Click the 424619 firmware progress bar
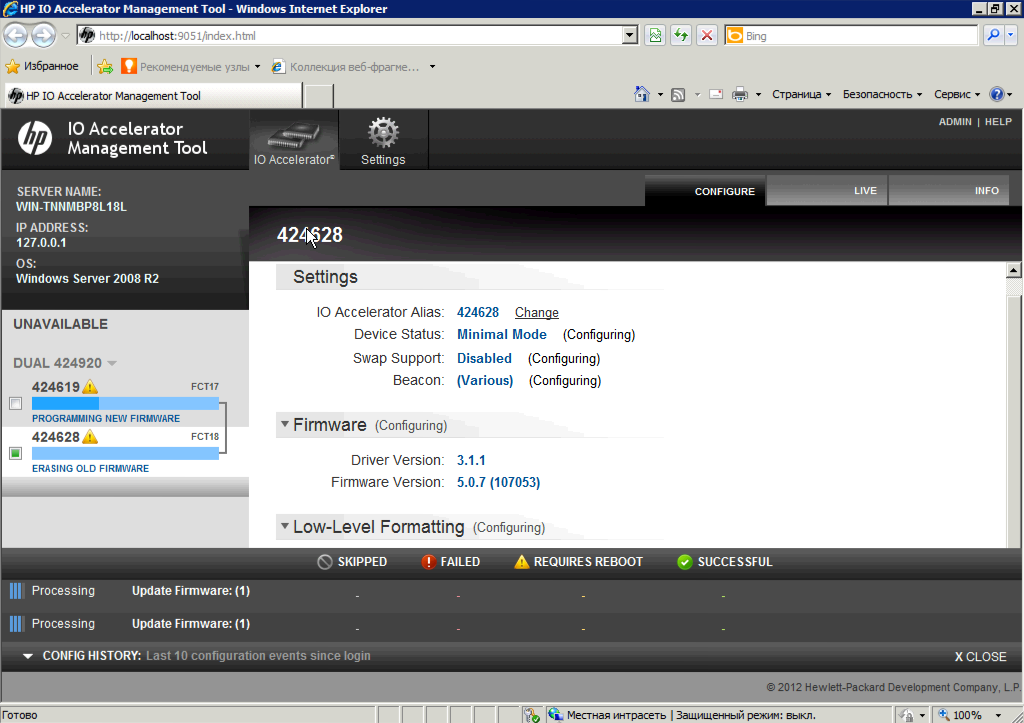 point(125,404)
